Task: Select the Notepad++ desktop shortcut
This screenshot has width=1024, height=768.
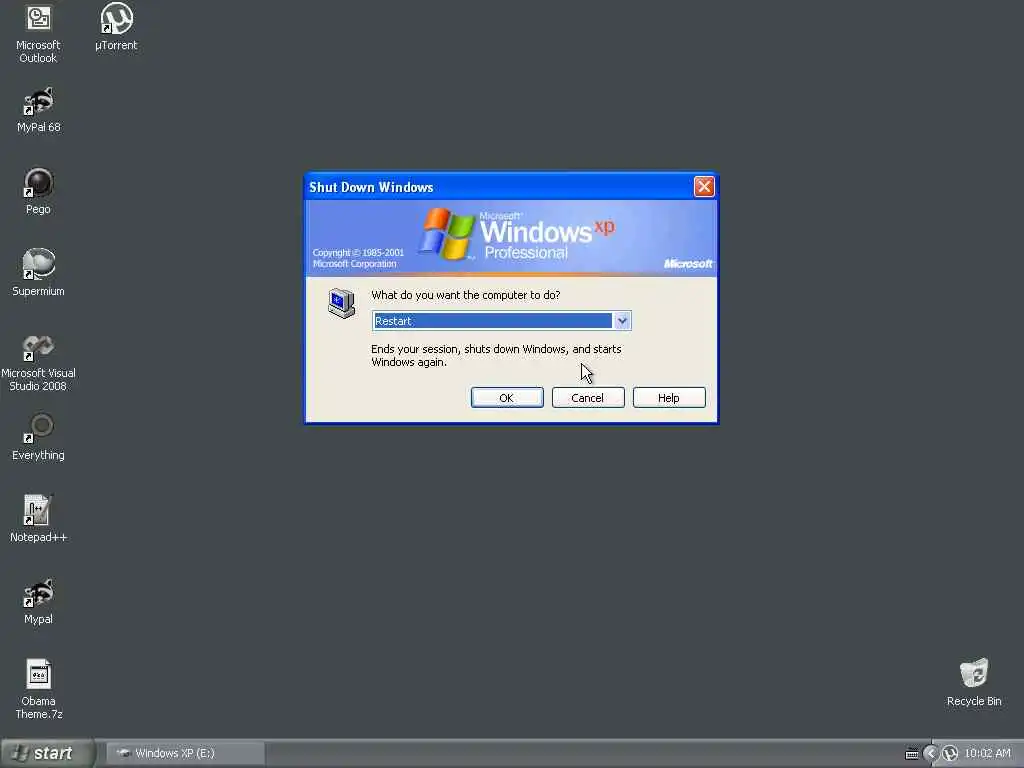Action: pyautogui.click(x=39, y=519)
